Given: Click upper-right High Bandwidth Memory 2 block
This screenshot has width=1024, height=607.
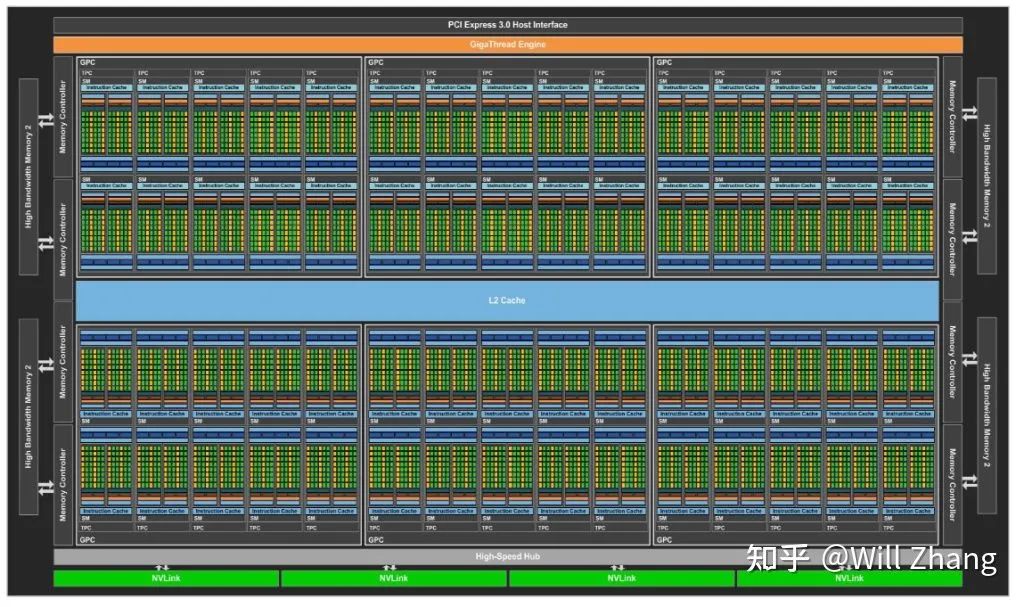Looking at the screenshot, I should (986, 175).
